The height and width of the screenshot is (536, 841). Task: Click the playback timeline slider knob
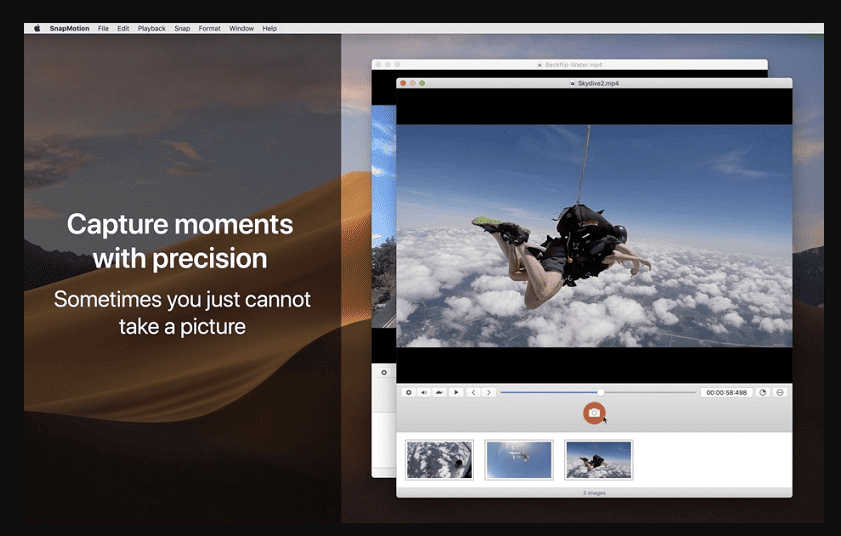click(x=601, y=393)
